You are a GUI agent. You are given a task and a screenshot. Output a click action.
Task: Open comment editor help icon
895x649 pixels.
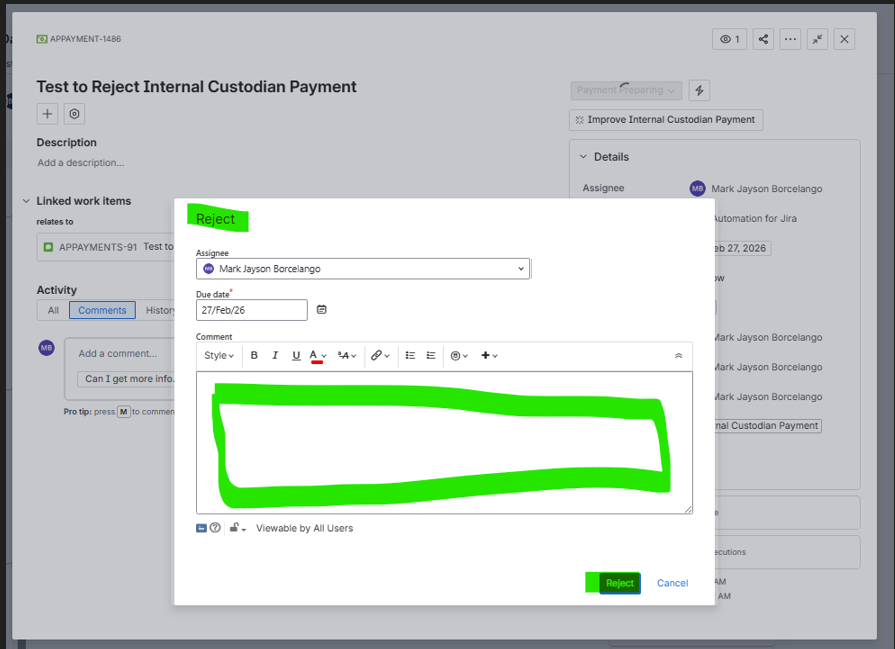(x=215, y=527)
